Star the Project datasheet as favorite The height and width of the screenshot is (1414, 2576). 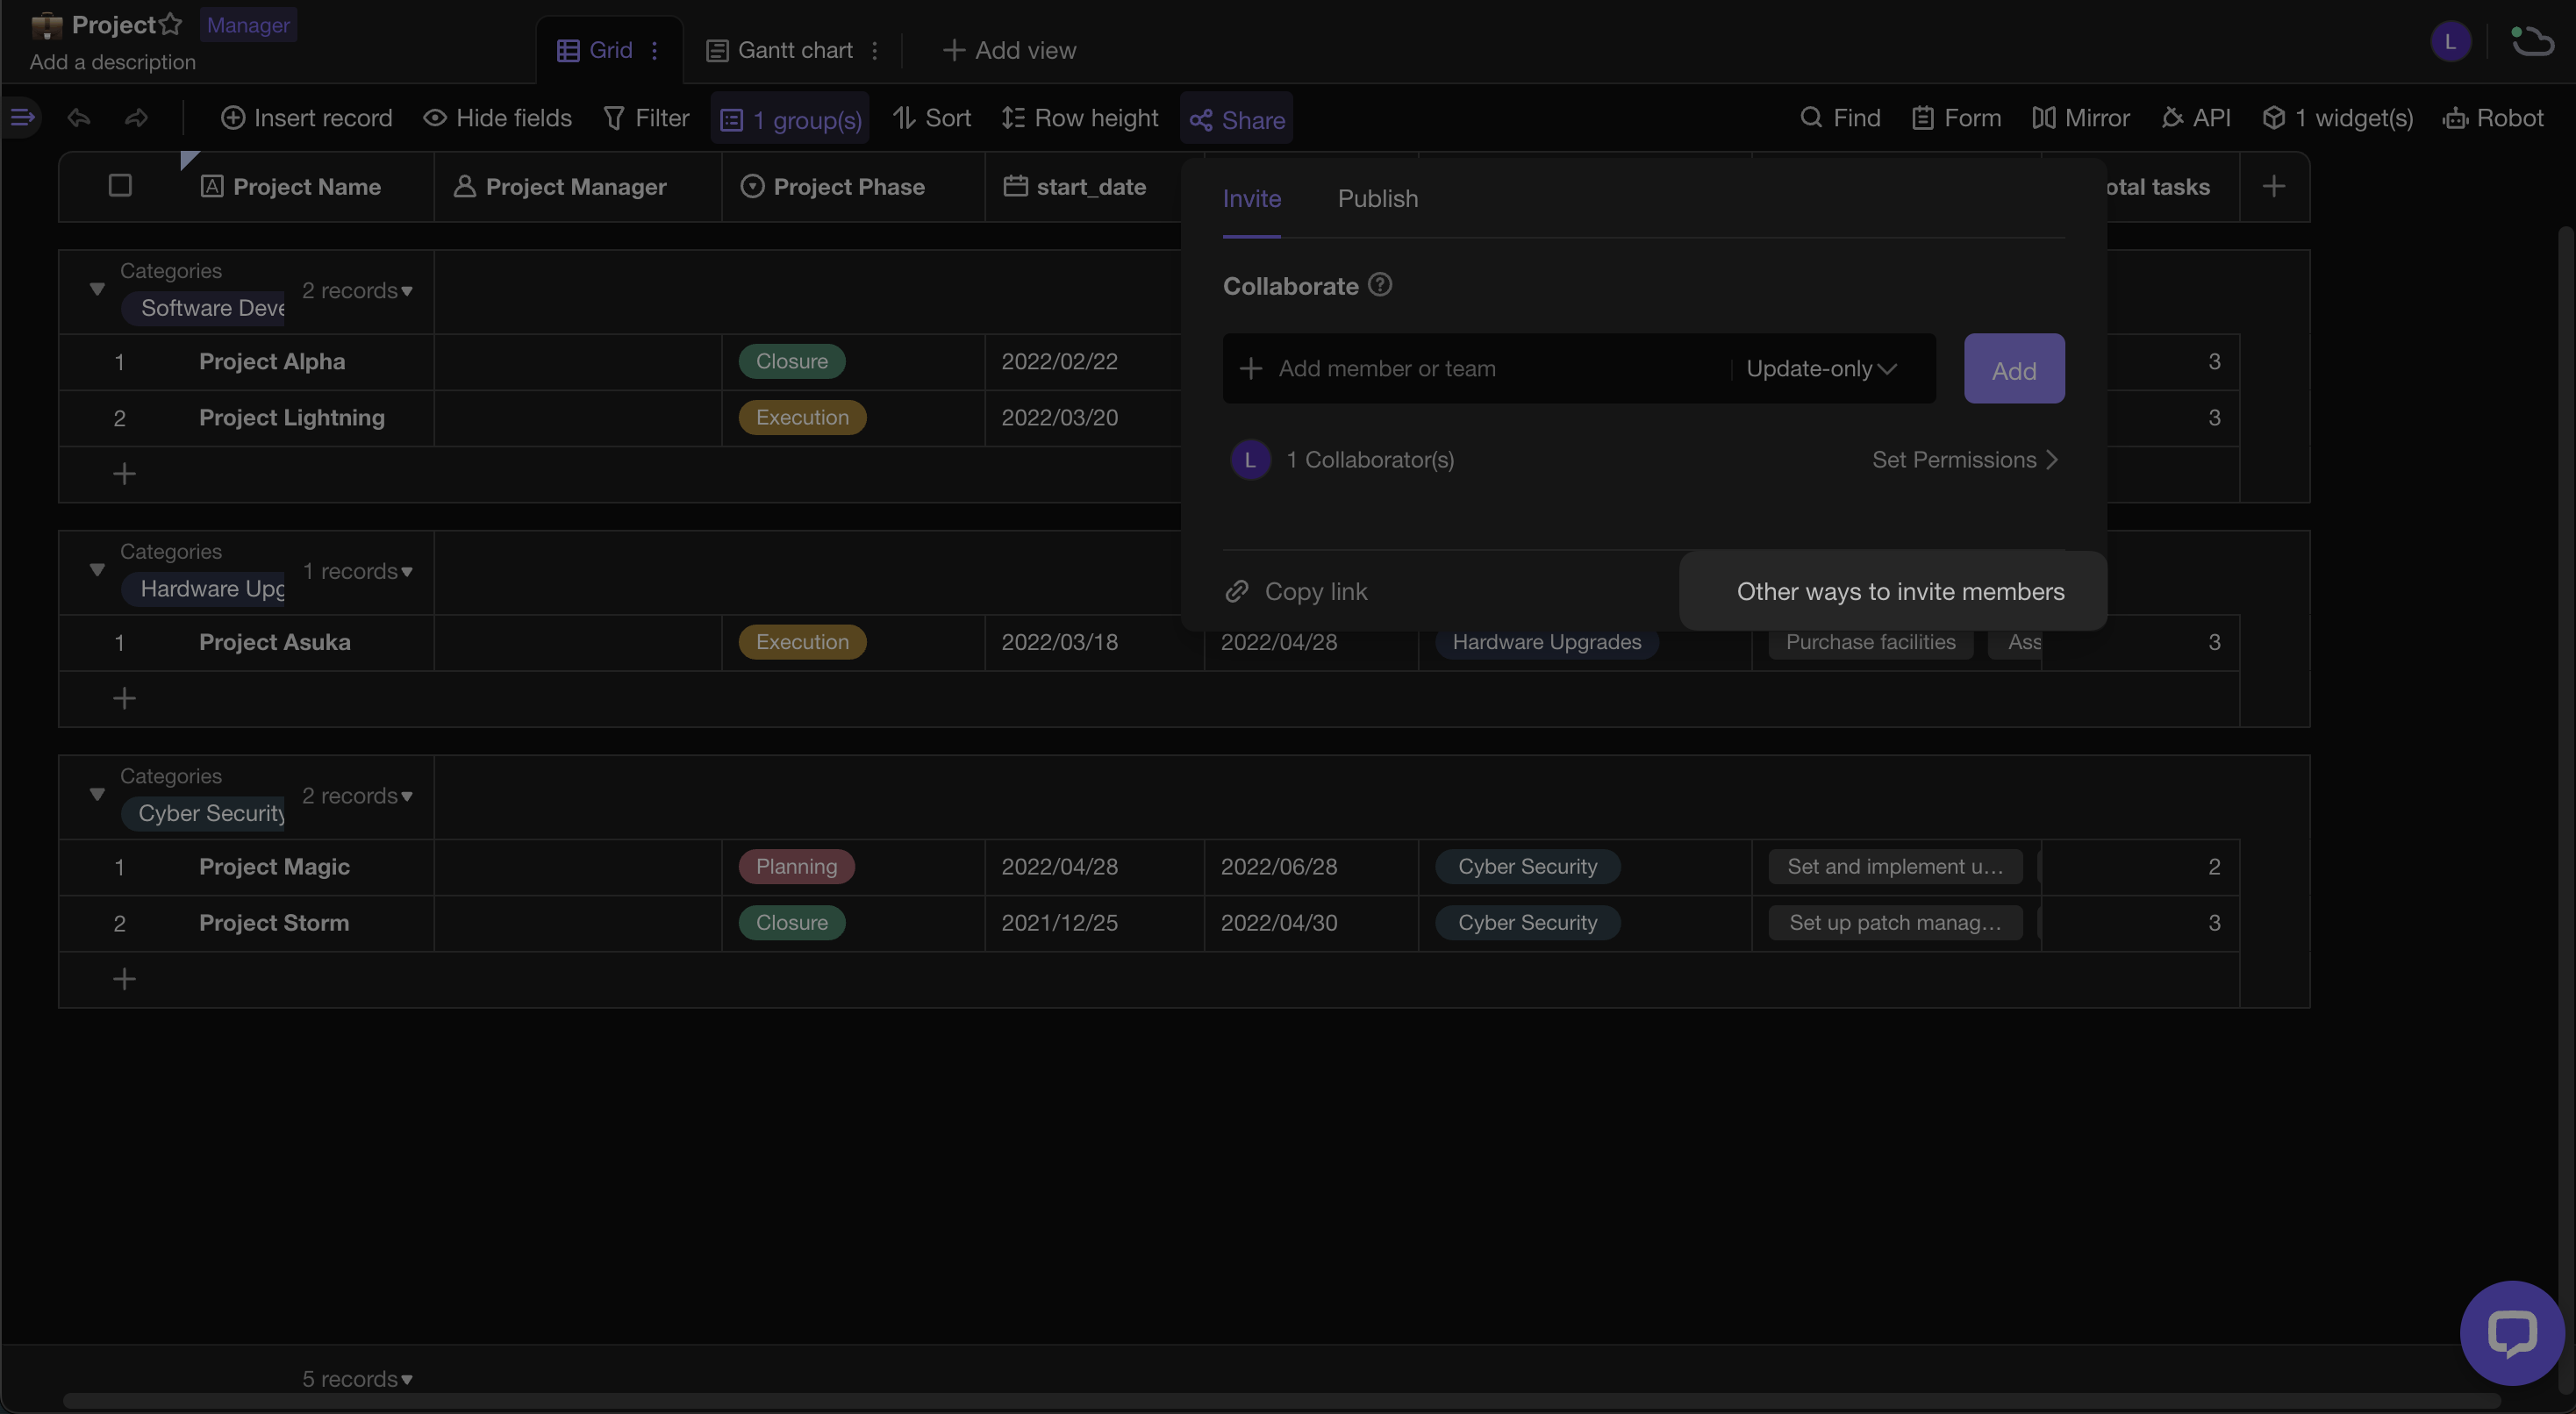tap(171, 24)
